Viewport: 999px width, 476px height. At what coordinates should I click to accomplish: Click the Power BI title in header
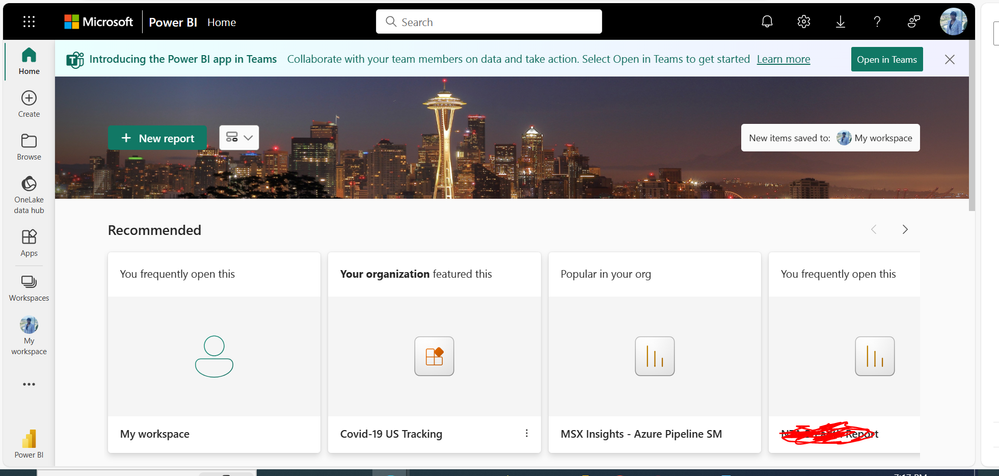point(173,22)
